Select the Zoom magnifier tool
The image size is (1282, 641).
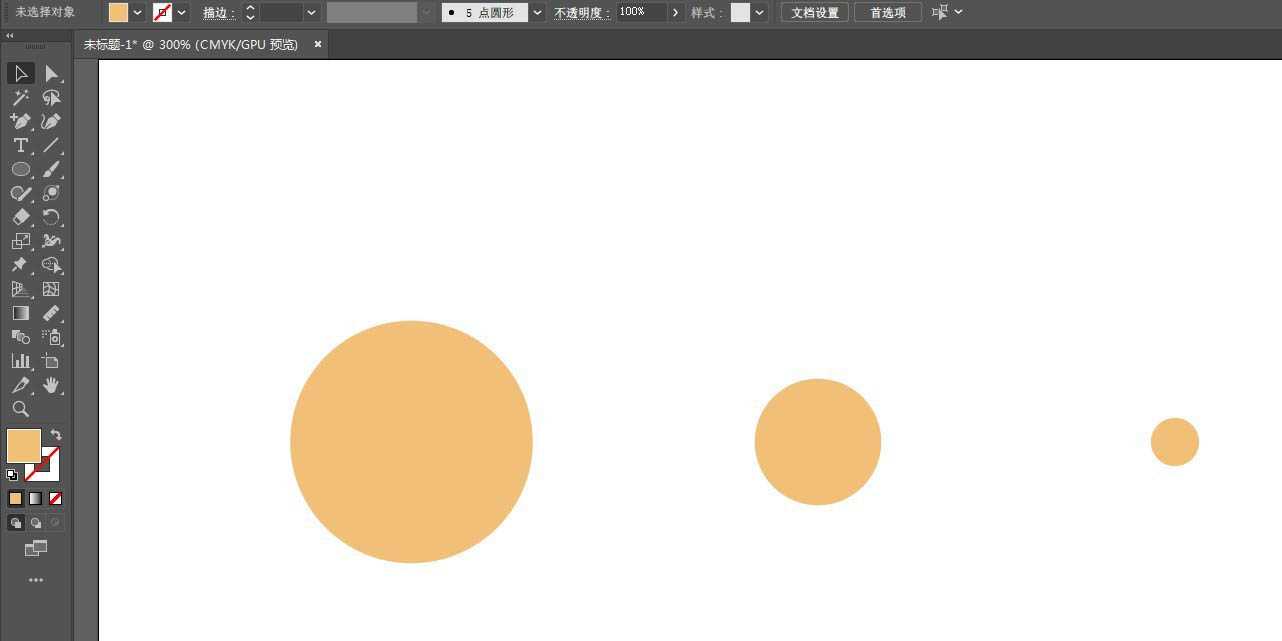[20, 409]
